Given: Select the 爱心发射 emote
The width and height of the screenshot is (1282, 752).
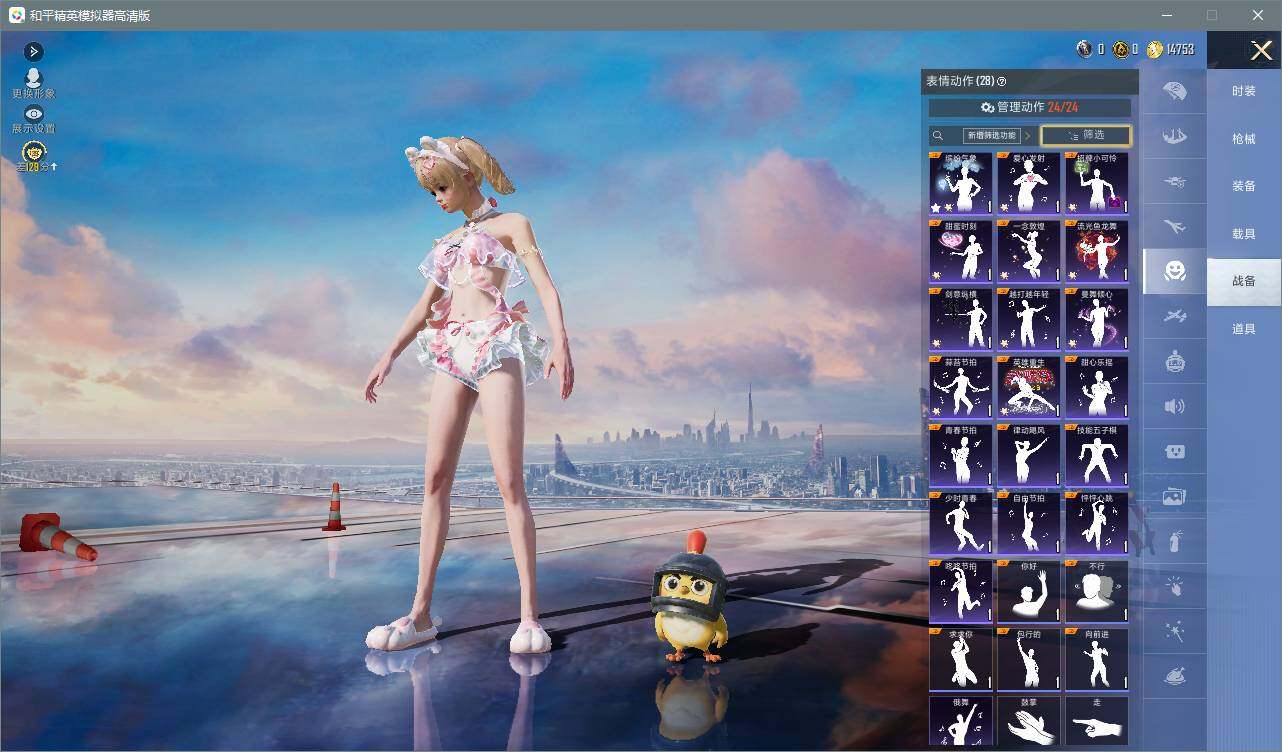Looking at the screenshot, I should [x=1028, y=182].
